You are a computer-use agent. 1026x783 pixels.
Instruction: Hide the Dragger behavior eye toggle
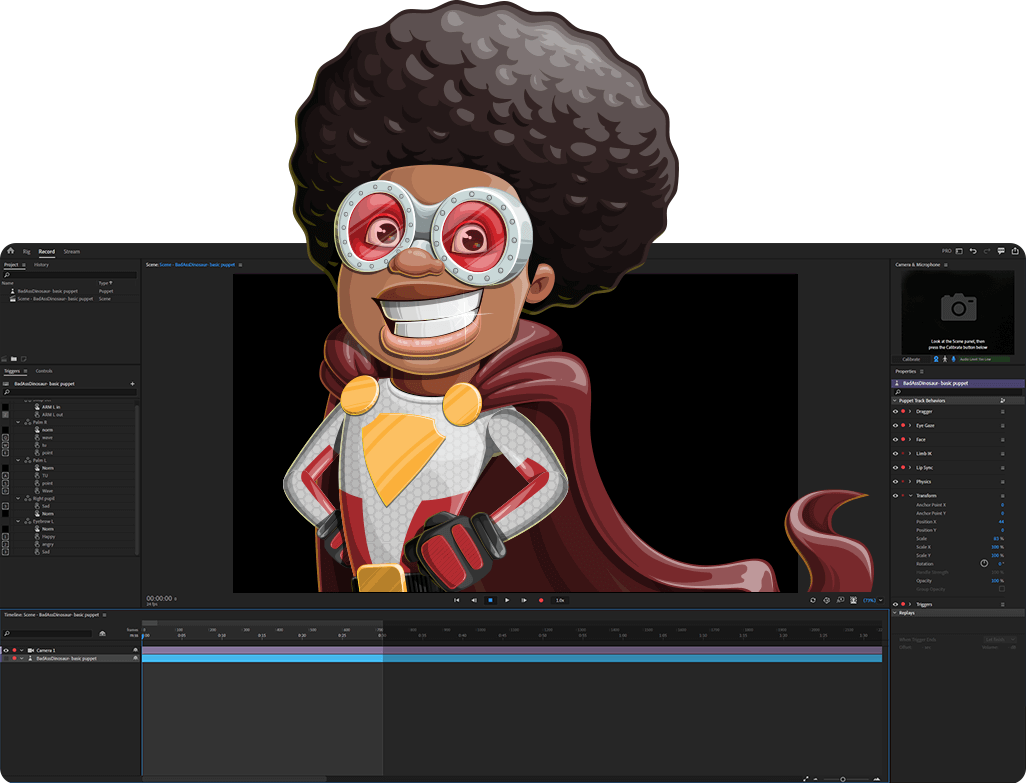tap(895, 411)
